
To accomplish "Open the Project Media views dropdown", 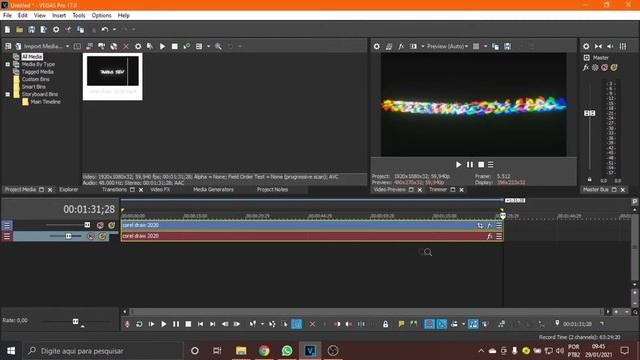I will point(209,47).
